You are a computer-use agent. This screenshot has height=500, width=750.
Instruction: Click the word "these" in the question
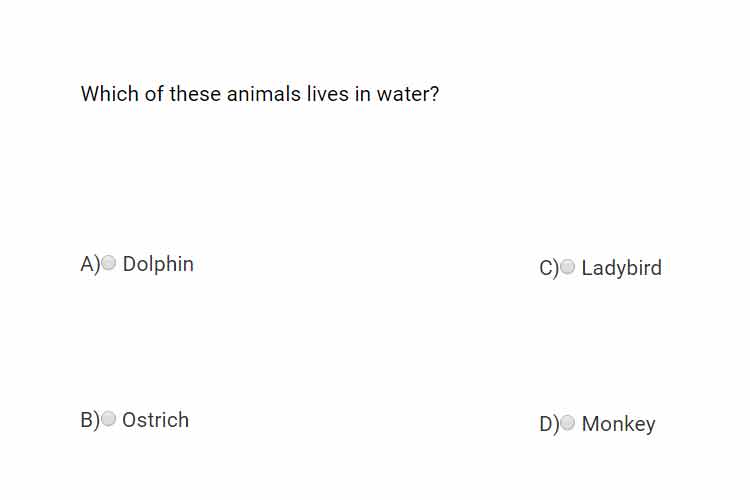coord(195,94)
